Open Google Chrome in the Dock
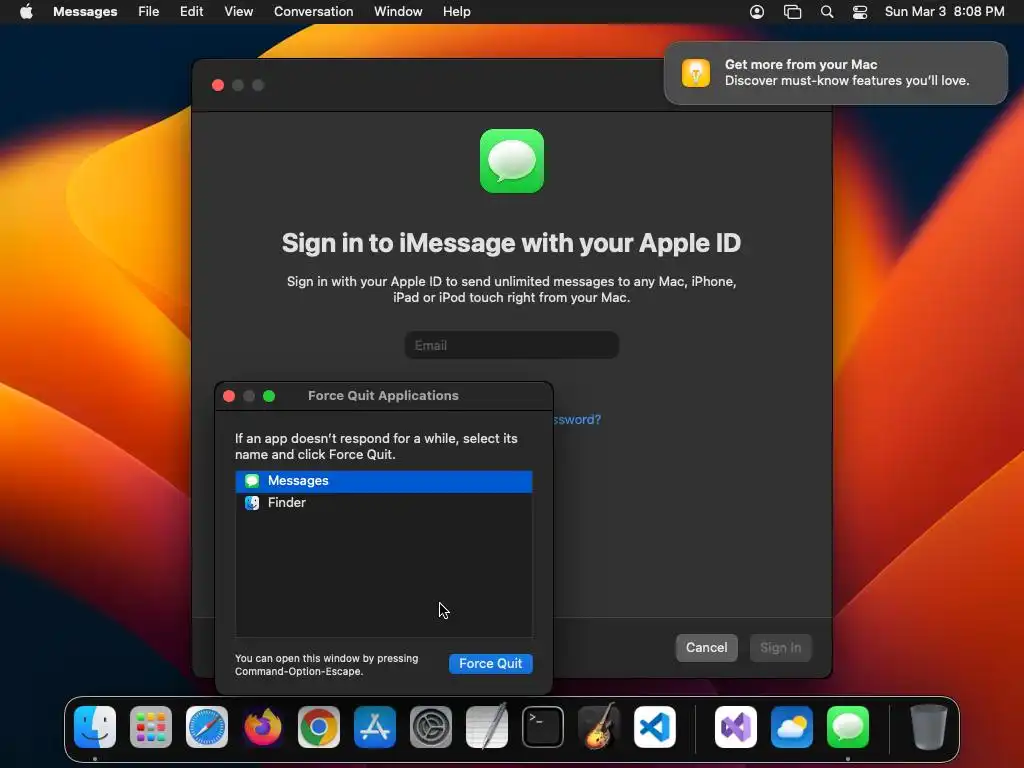The image size is (1024, 768). point(319,727)
